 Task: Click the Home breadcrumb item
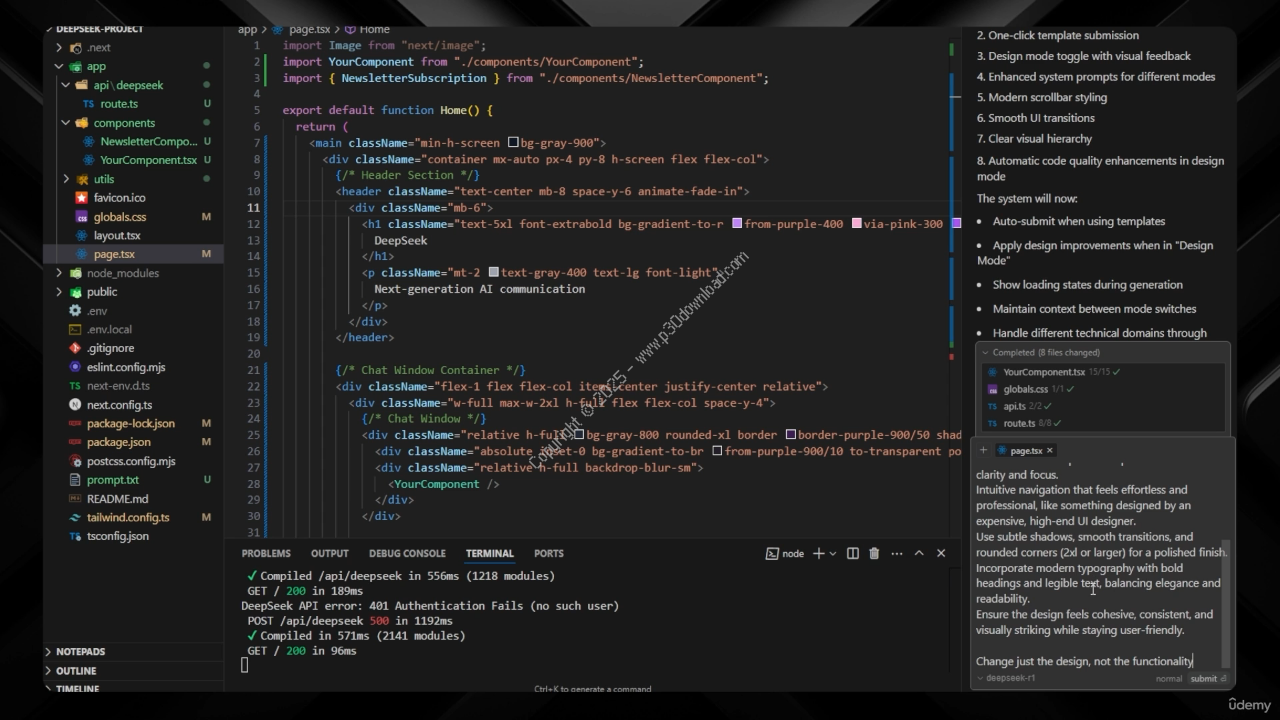[375, 29]
